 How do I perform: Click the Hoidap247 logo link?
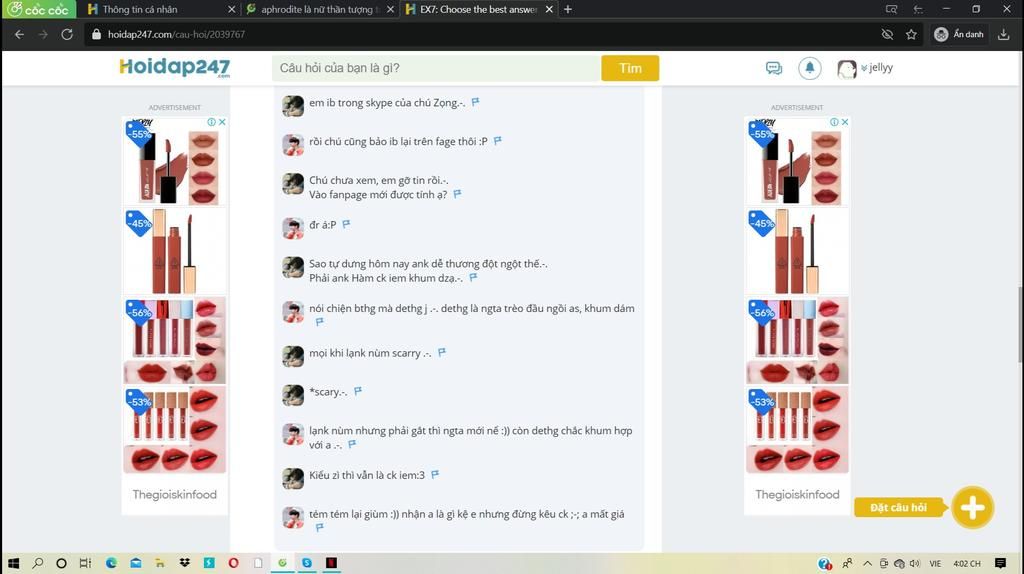click(174, 68)
